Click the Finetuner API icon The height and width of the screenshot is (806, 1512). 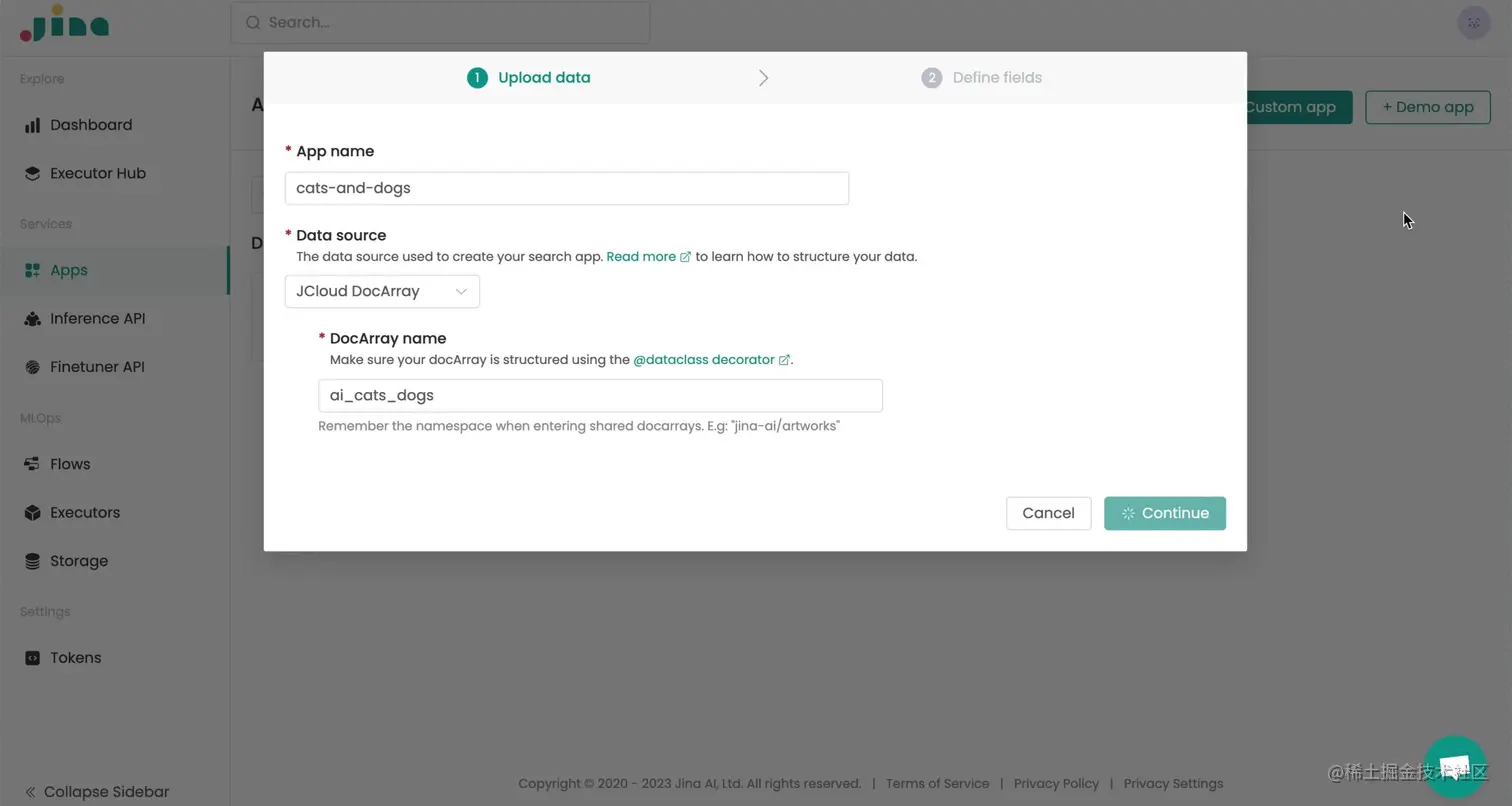click(x=32, y=367)
